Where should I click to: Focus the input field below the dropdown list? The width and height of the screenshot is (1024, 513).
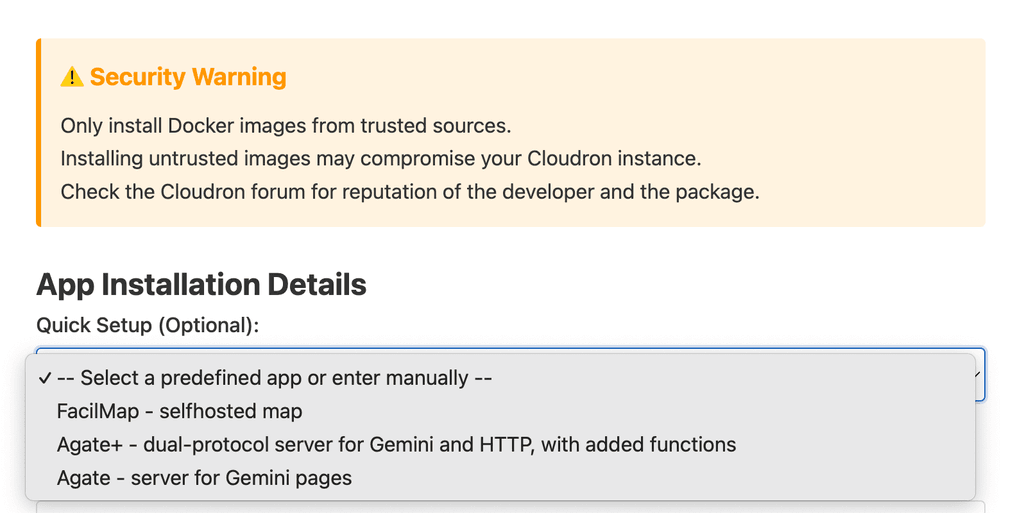coord(511,507)
